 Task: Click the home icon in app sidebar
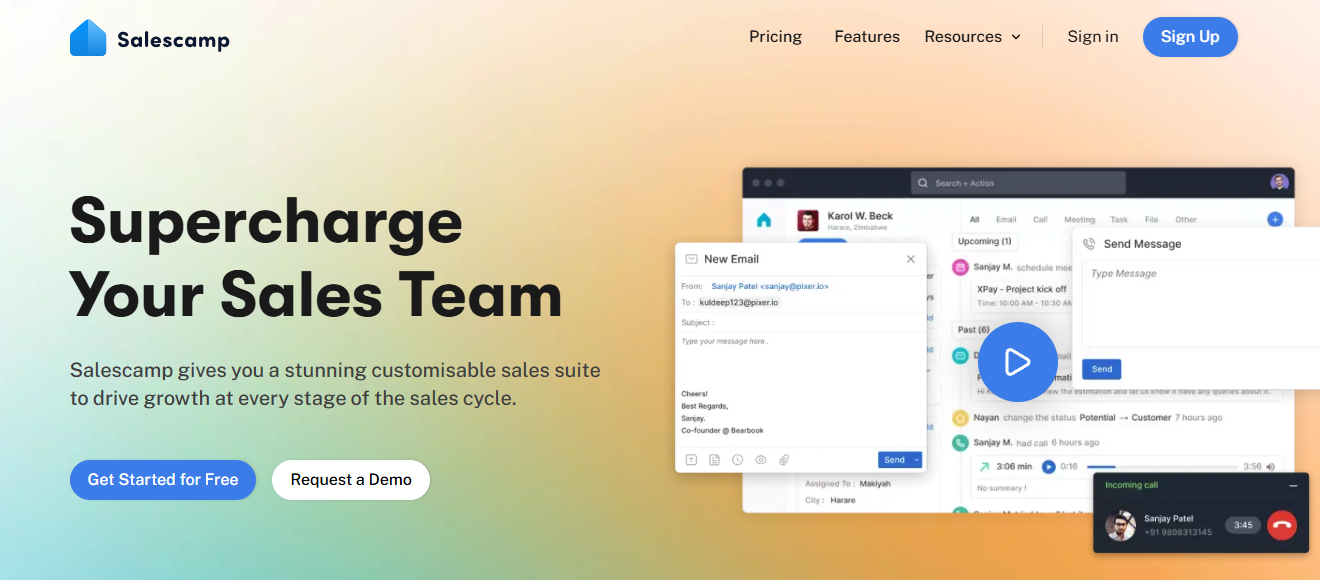pos(764,220)
